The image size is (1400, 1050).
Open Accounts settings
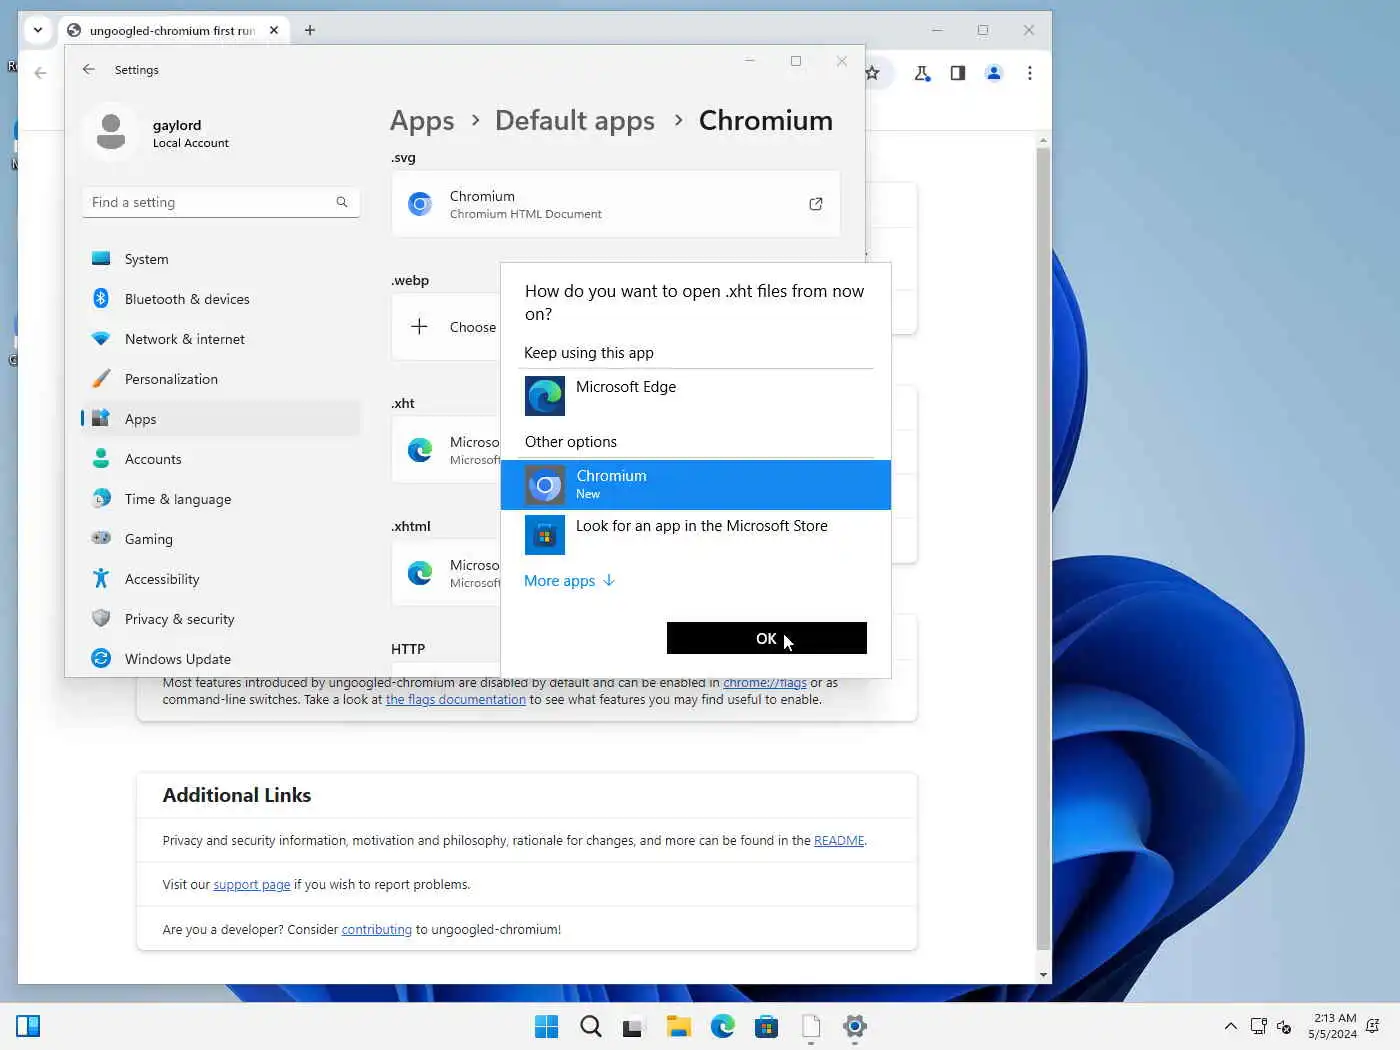click(221, 459)
